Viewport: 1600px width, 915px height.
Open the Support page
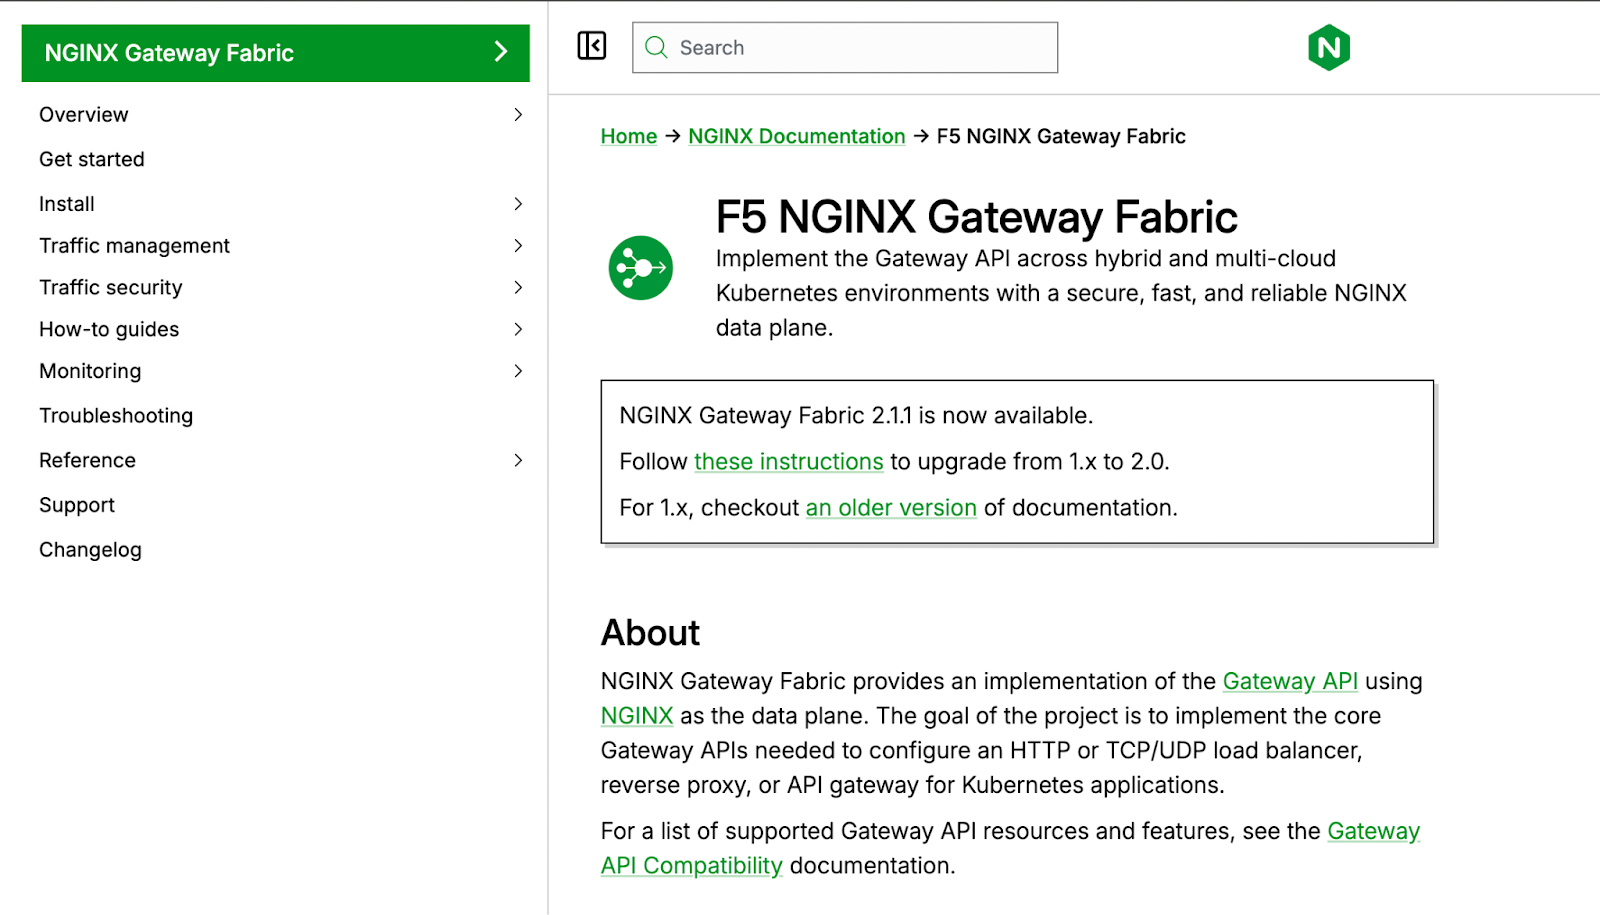point(77,505)
